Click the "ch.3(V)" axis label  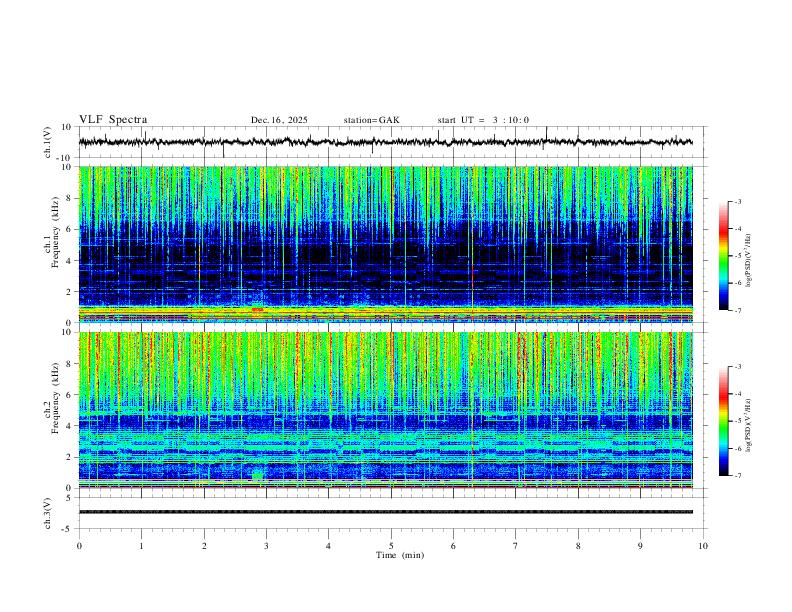click(x=48, y=513)
